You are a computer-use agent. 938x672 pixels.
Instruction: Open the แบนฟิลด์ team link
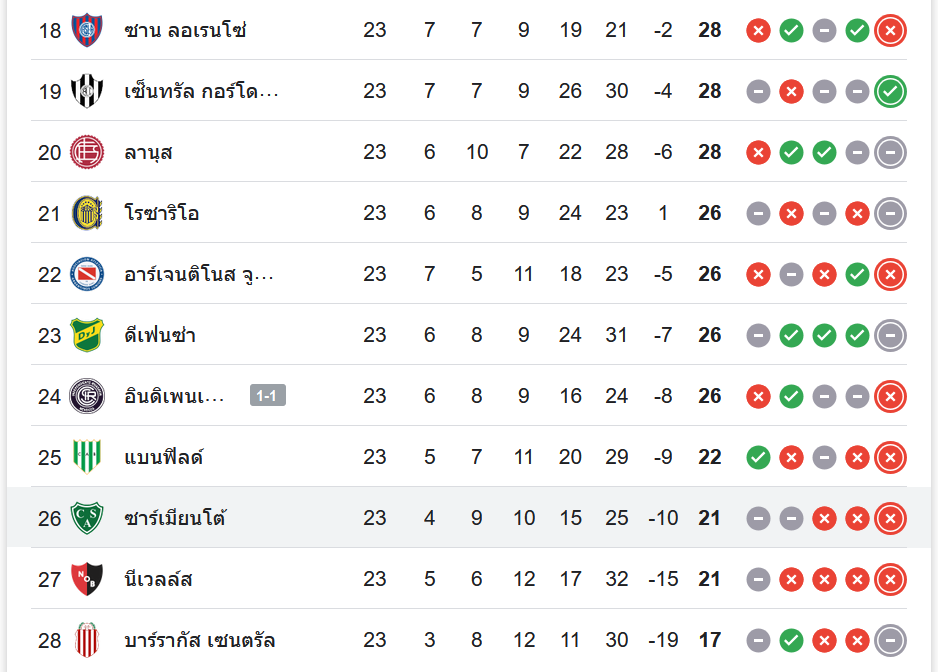164,457
